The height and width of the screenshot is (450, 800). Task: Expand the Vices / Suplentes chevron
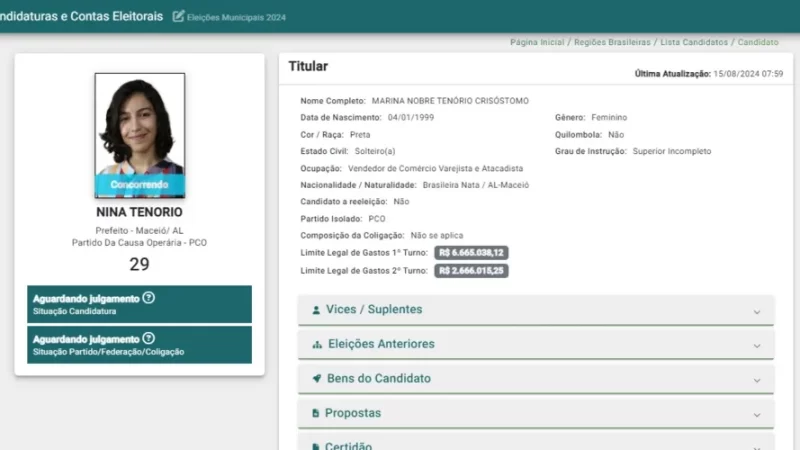pos(757,311)
